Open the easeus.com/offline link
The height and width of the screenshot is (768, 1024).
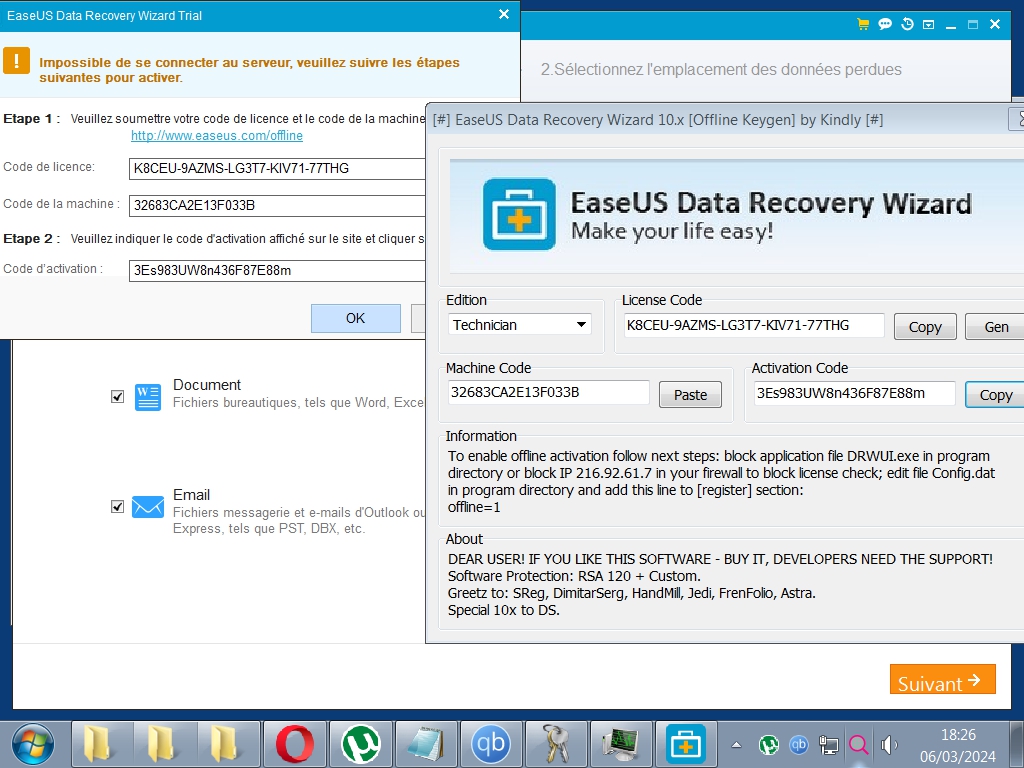217,136
